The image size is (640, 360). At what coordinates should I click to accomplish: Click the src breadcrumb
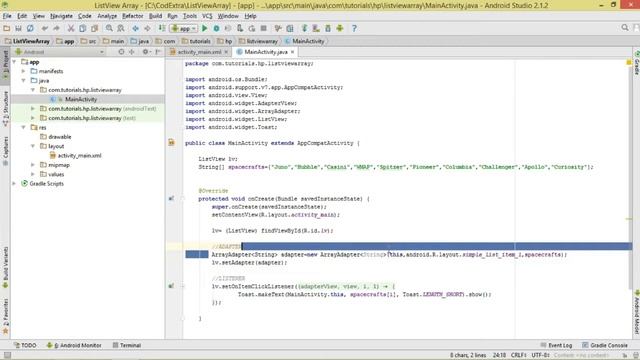click(x=89, y=41)
